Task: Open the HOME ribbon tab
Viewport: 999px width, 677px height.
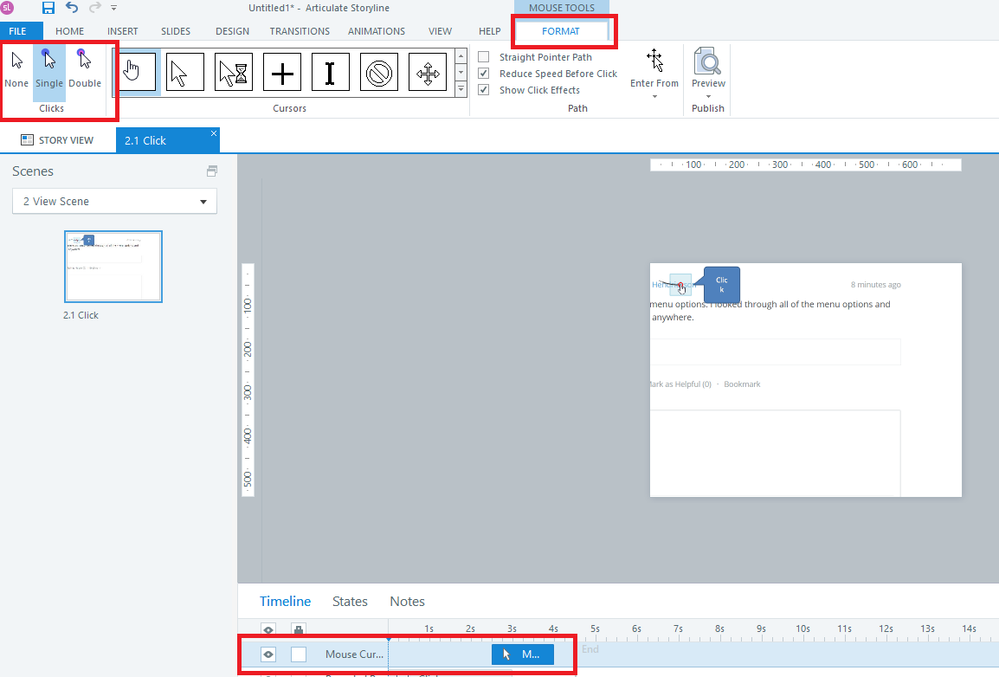Action: point(69,31)
